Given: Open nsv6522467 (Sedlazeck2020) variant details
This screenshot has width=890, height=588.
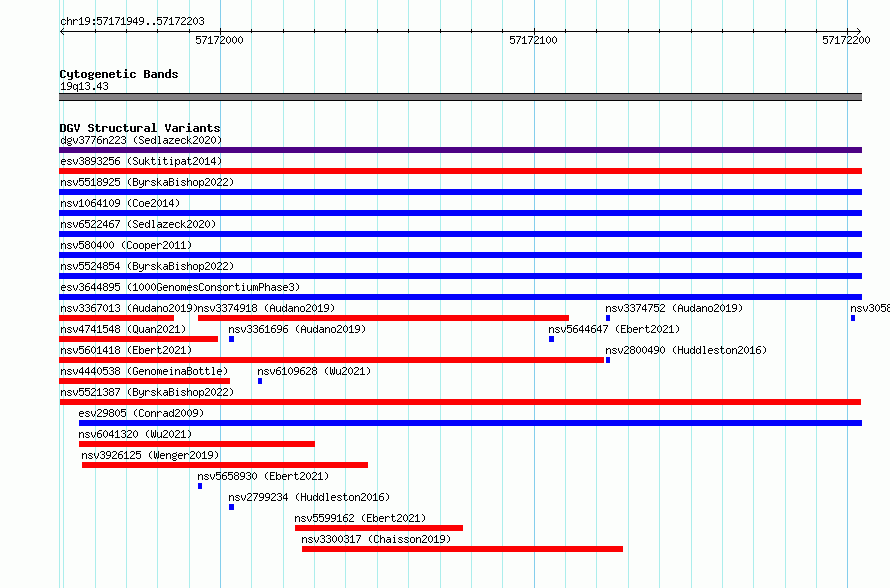Looking at the screenshot, I should point(138,224).
